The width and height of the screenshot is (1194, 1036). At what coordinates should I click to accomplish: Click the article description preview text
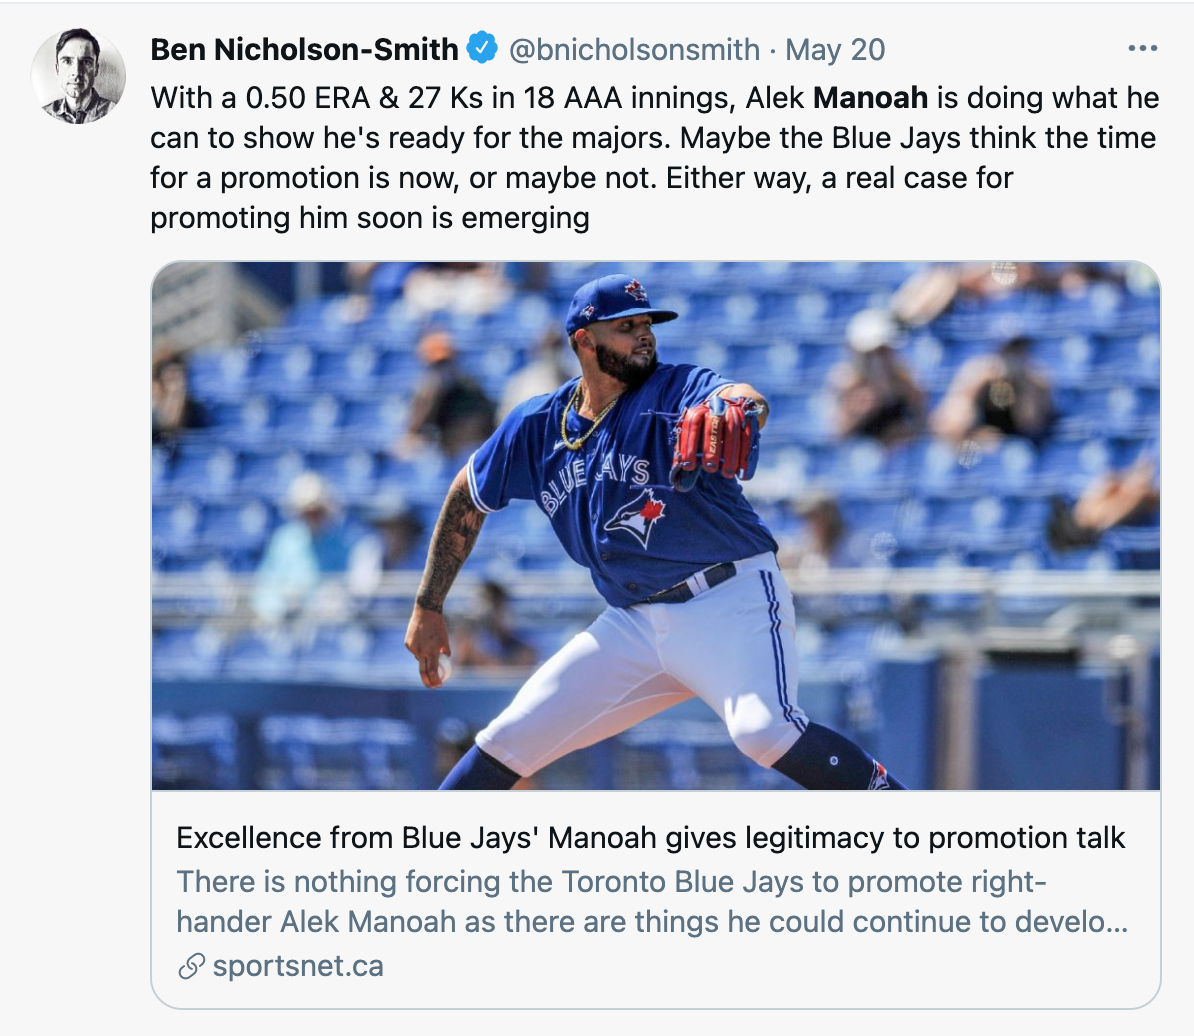(652, 901)
